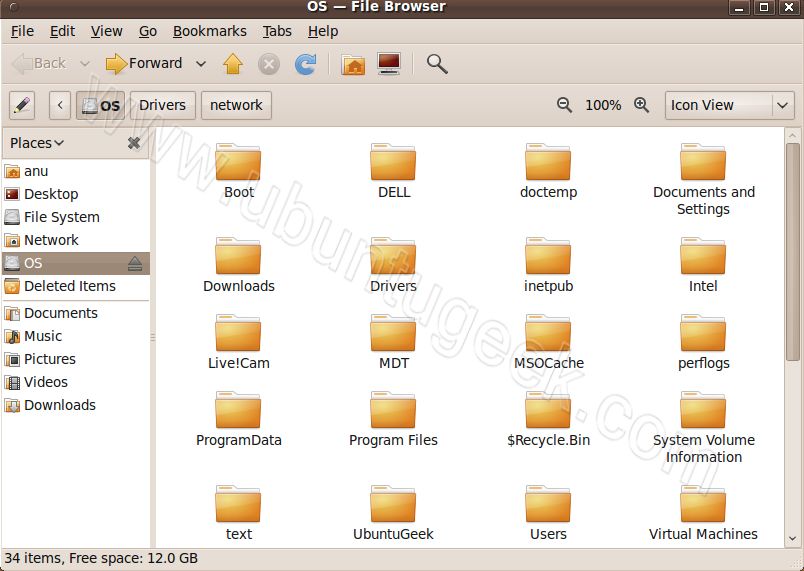
Task: Close the Places sidebar
Action: point(134,143)
